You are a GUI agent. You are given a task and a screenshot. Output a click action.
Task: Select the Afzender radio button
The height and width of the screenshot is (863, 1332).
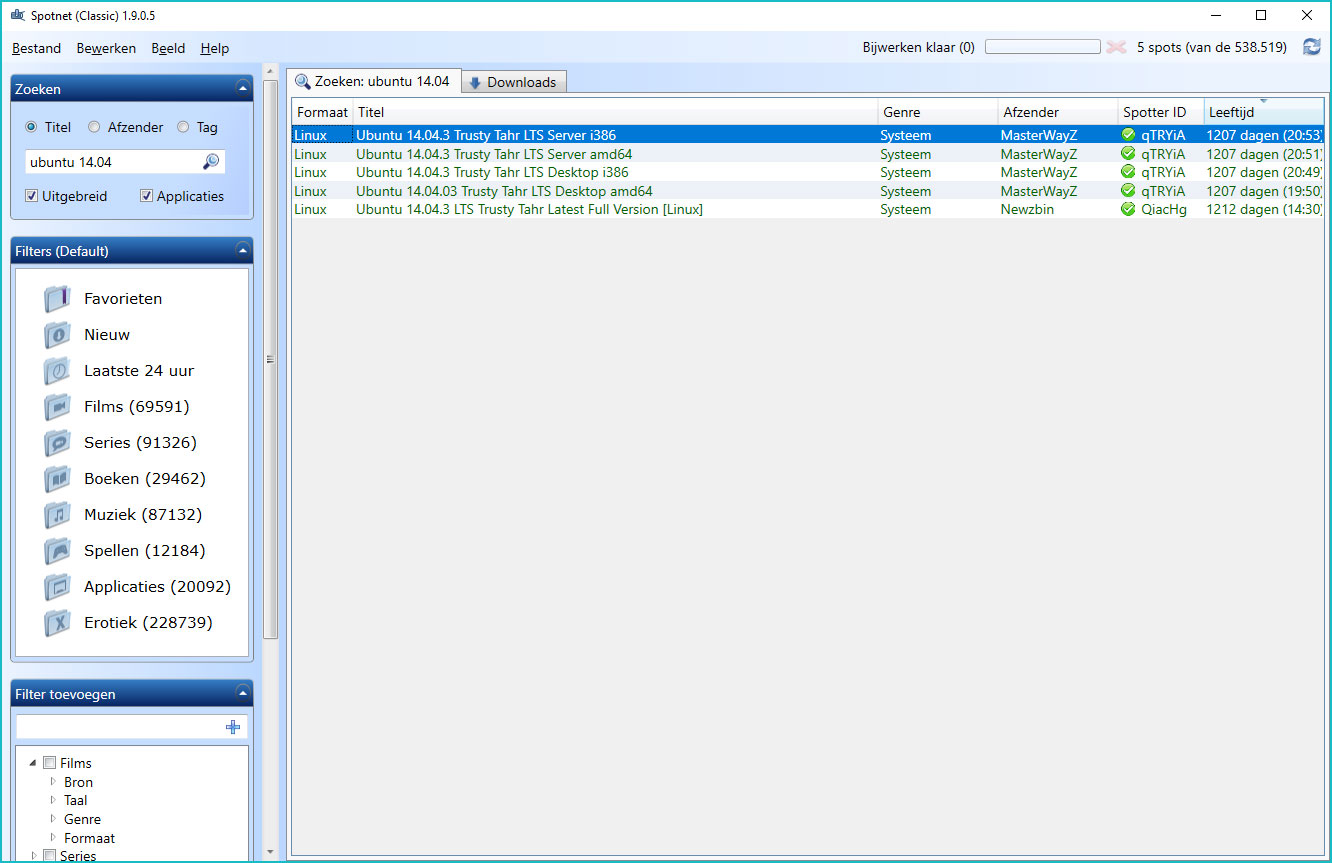pos(94,127)
